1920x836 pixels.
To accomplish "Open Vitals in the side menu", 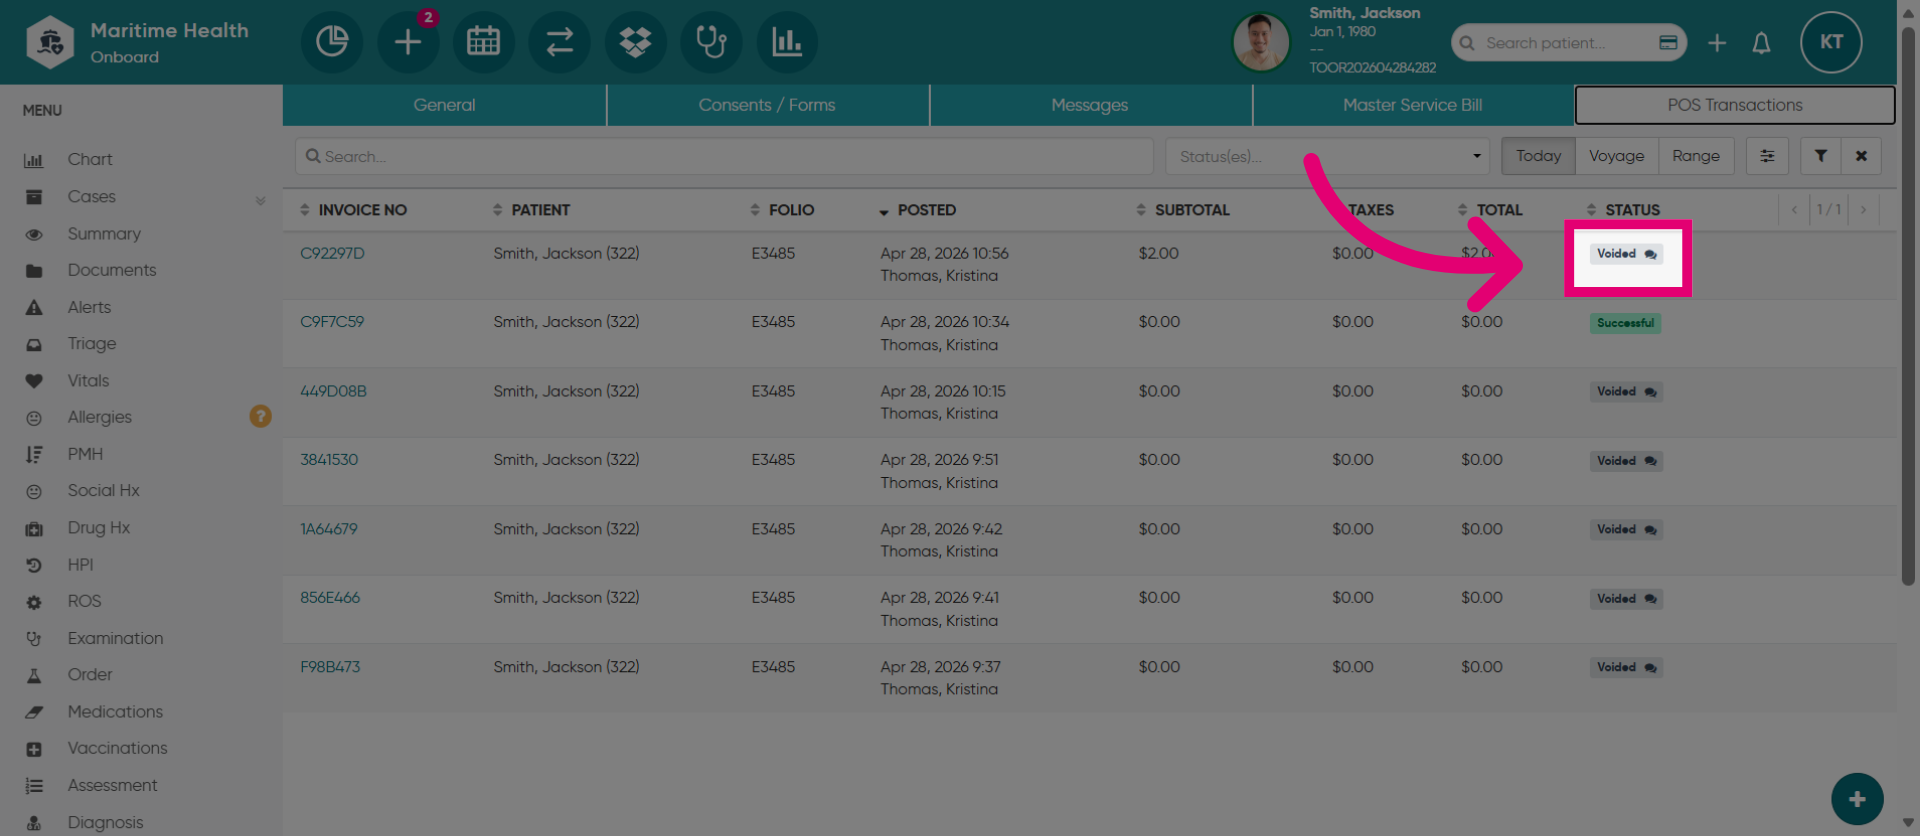I will pos(88,381).
